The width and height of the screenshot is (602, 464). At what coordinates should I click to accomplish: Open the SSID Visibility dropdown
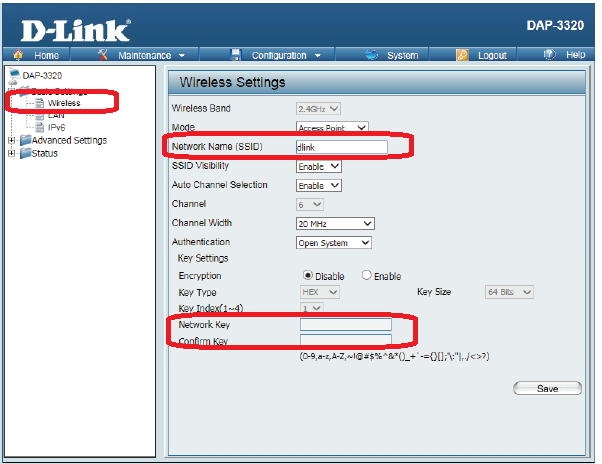[319, 167]
